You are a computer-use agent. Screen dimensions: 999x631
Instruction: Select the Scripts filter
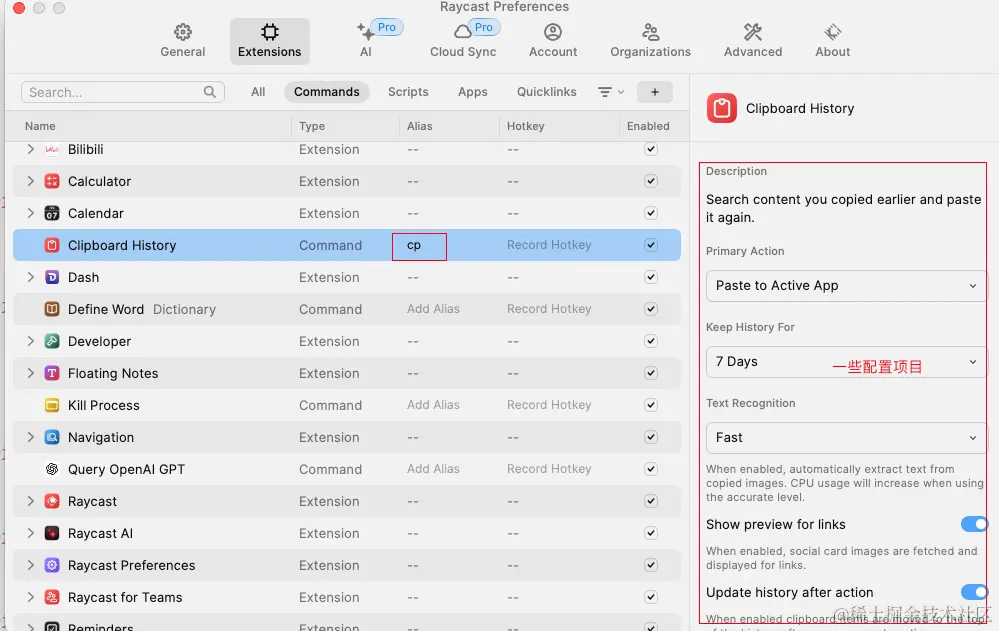[408, 92]
